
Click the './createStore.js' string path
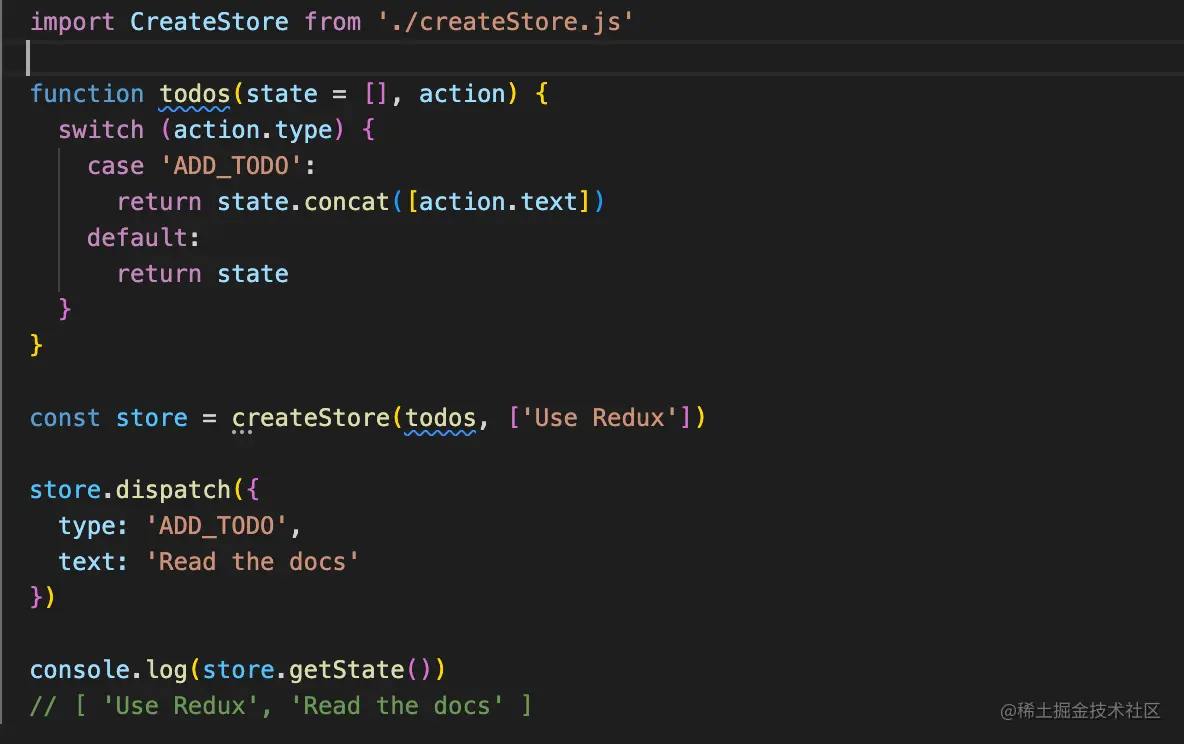[x=505, y=22]
